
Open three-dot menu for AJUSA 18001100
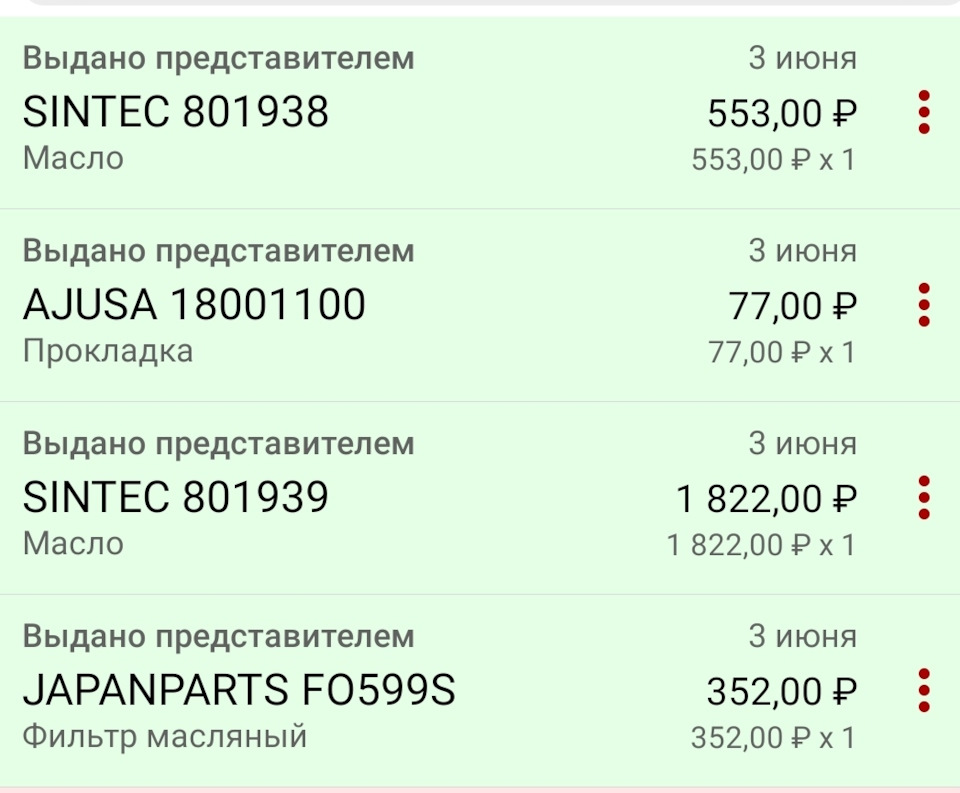923,305
